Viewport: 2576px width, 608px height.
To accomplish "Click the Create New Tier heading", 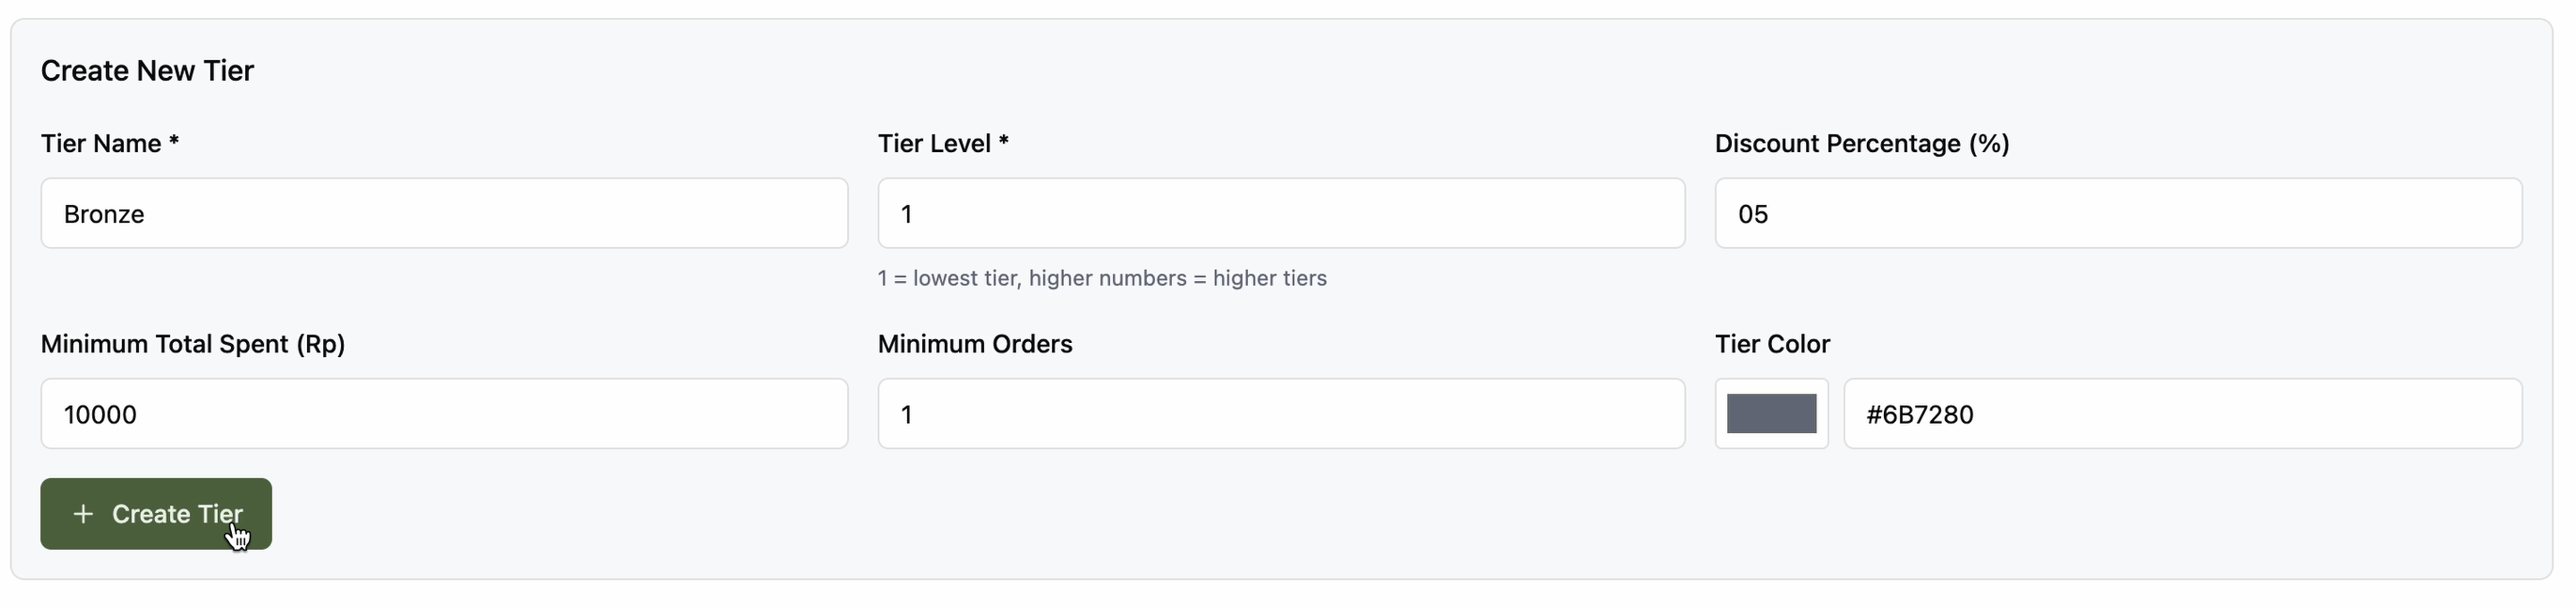I will point(147,71).
